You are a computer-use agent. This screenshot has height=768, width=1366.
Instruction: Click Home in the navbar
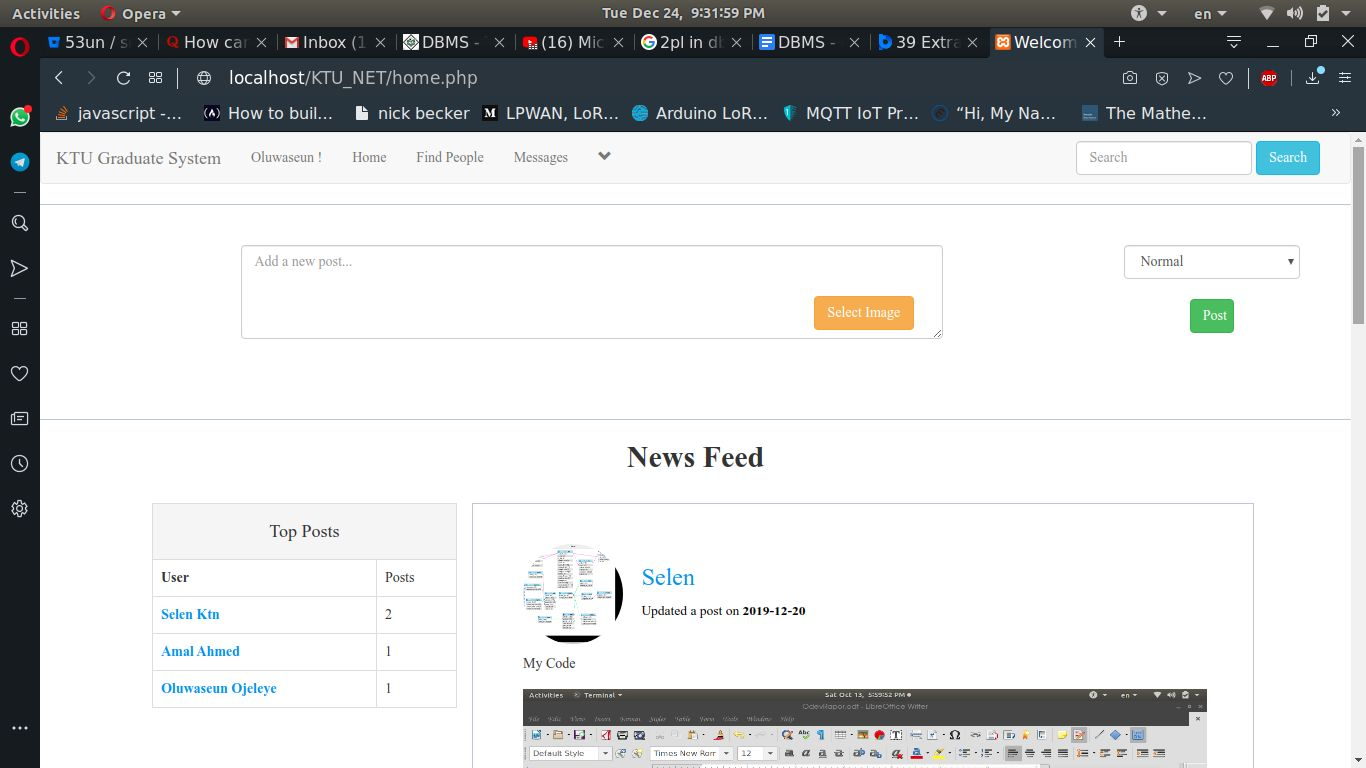point(369,157)
